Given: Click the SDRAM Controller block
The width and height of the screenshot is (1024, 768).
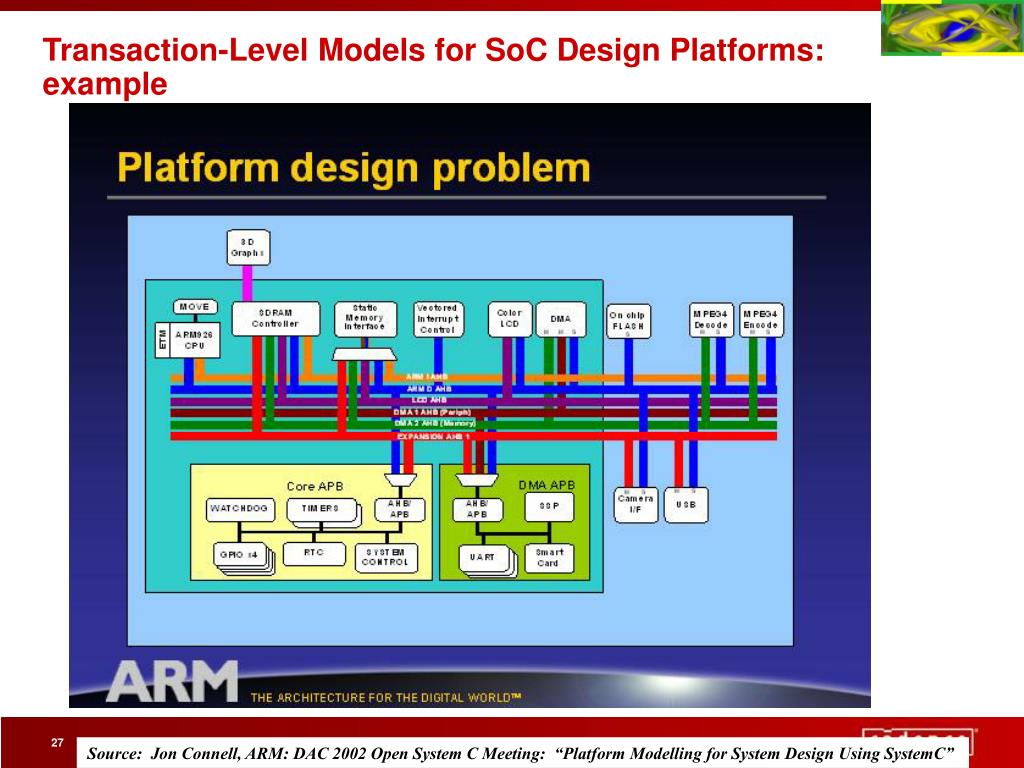Looking at the screenshot, I should pos(276,319).
